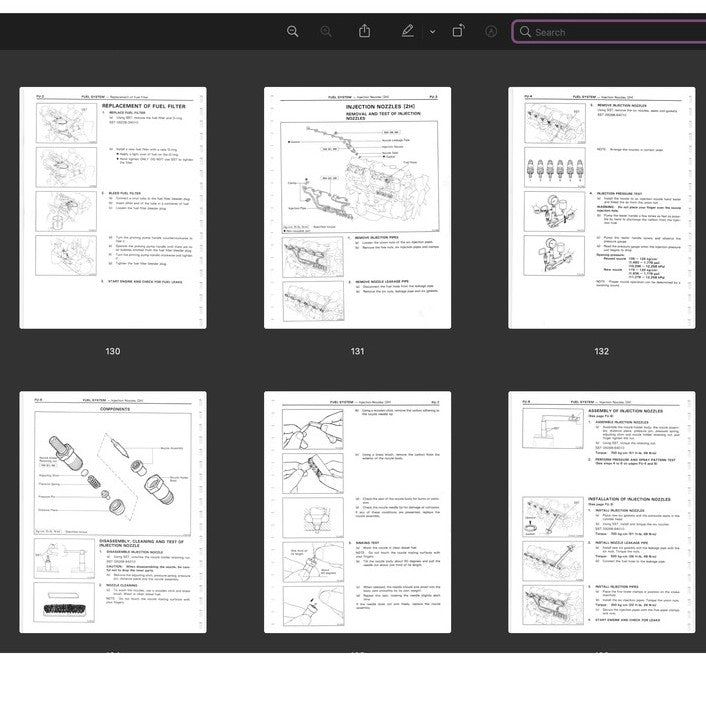Select the bottom middle nozzle cleaning page thumbnail
The image size is (706, 706).
pyautogui.click(x=357, y=512)
